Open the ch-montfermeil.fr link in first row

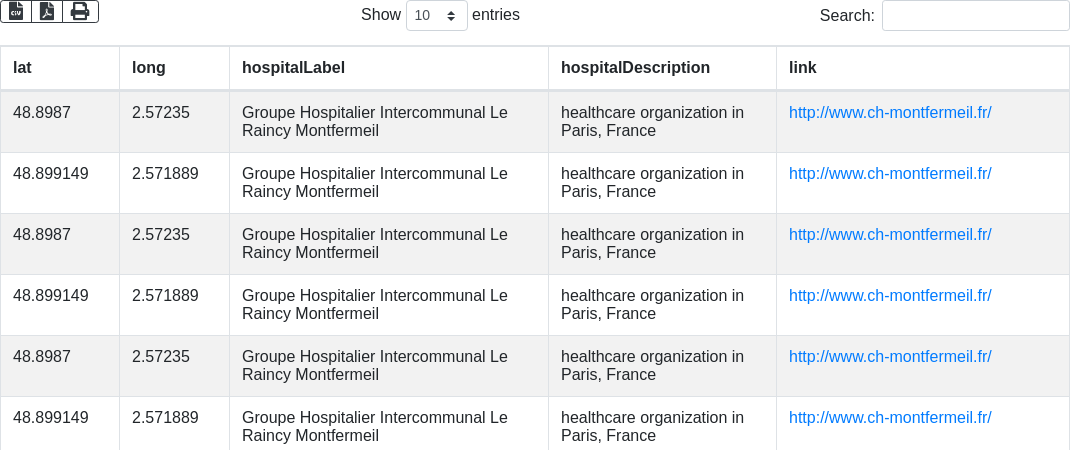tap(890, 113)
